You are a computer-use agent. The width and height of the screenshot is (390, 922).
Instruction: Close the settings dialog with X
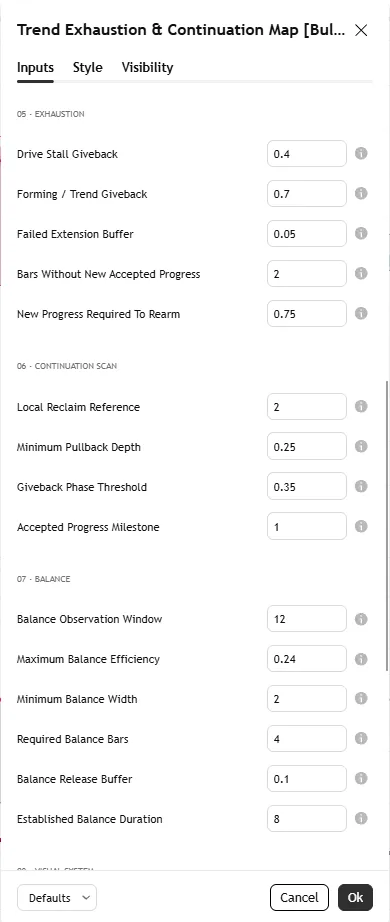click(x=361, y=31)
